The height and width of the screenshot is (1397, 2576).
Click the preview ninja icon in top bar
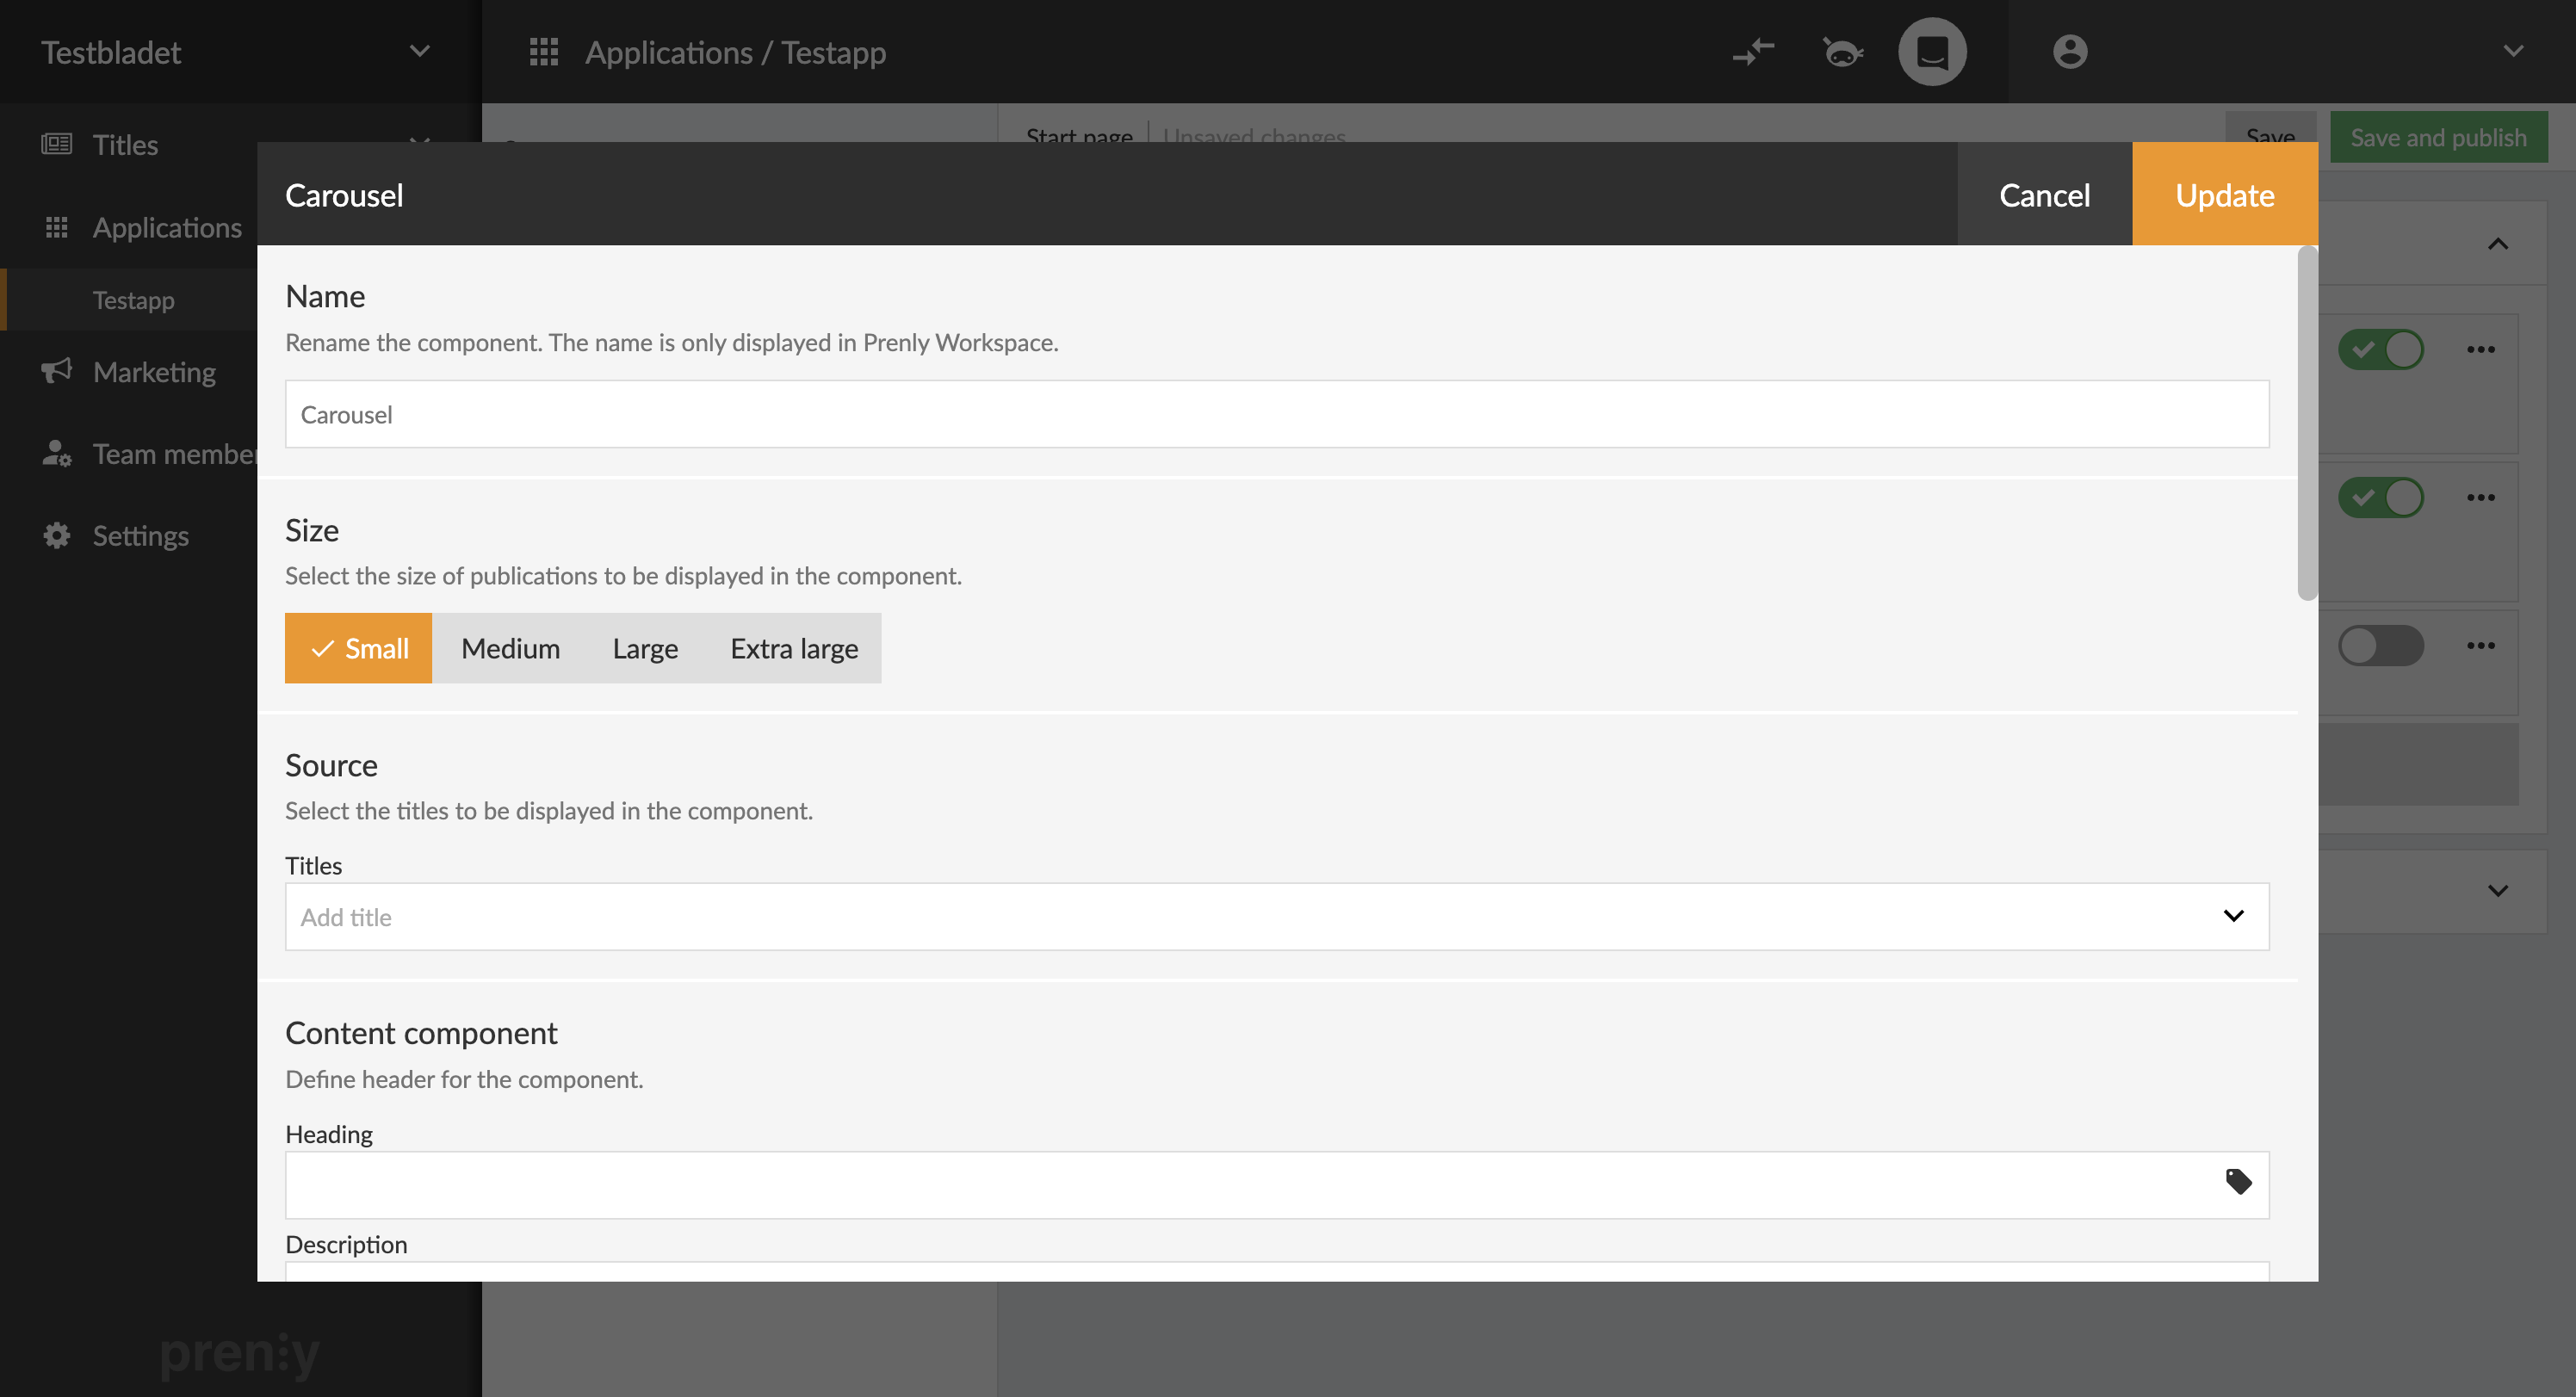(1843, 51)
